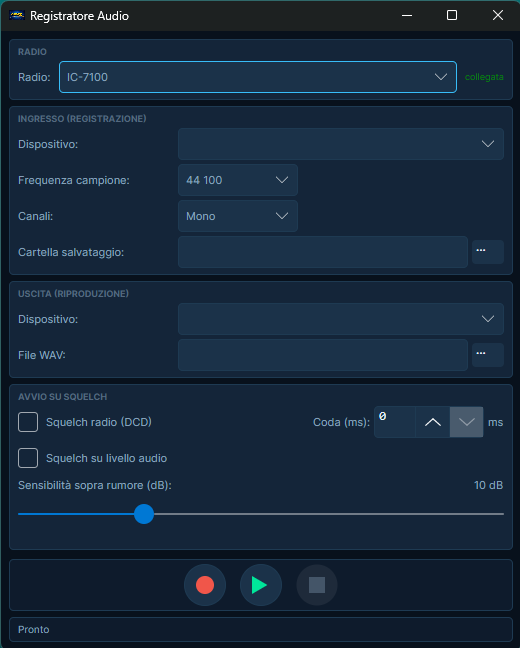Increase Coda ms with up arrow
Image resolution: width=520 pixels, height=648 pixels.
pyautogui.click(x=433, y=422)
